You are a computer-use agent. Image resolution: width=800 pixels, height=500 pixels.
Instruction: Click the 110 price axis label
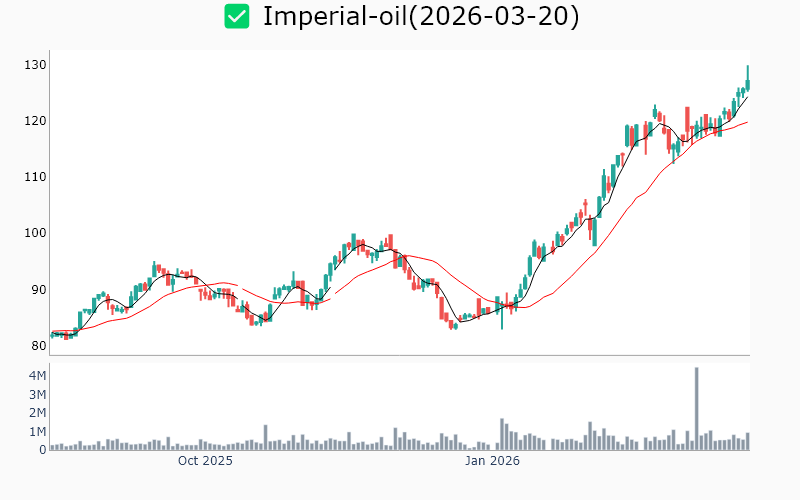point(37,177)
